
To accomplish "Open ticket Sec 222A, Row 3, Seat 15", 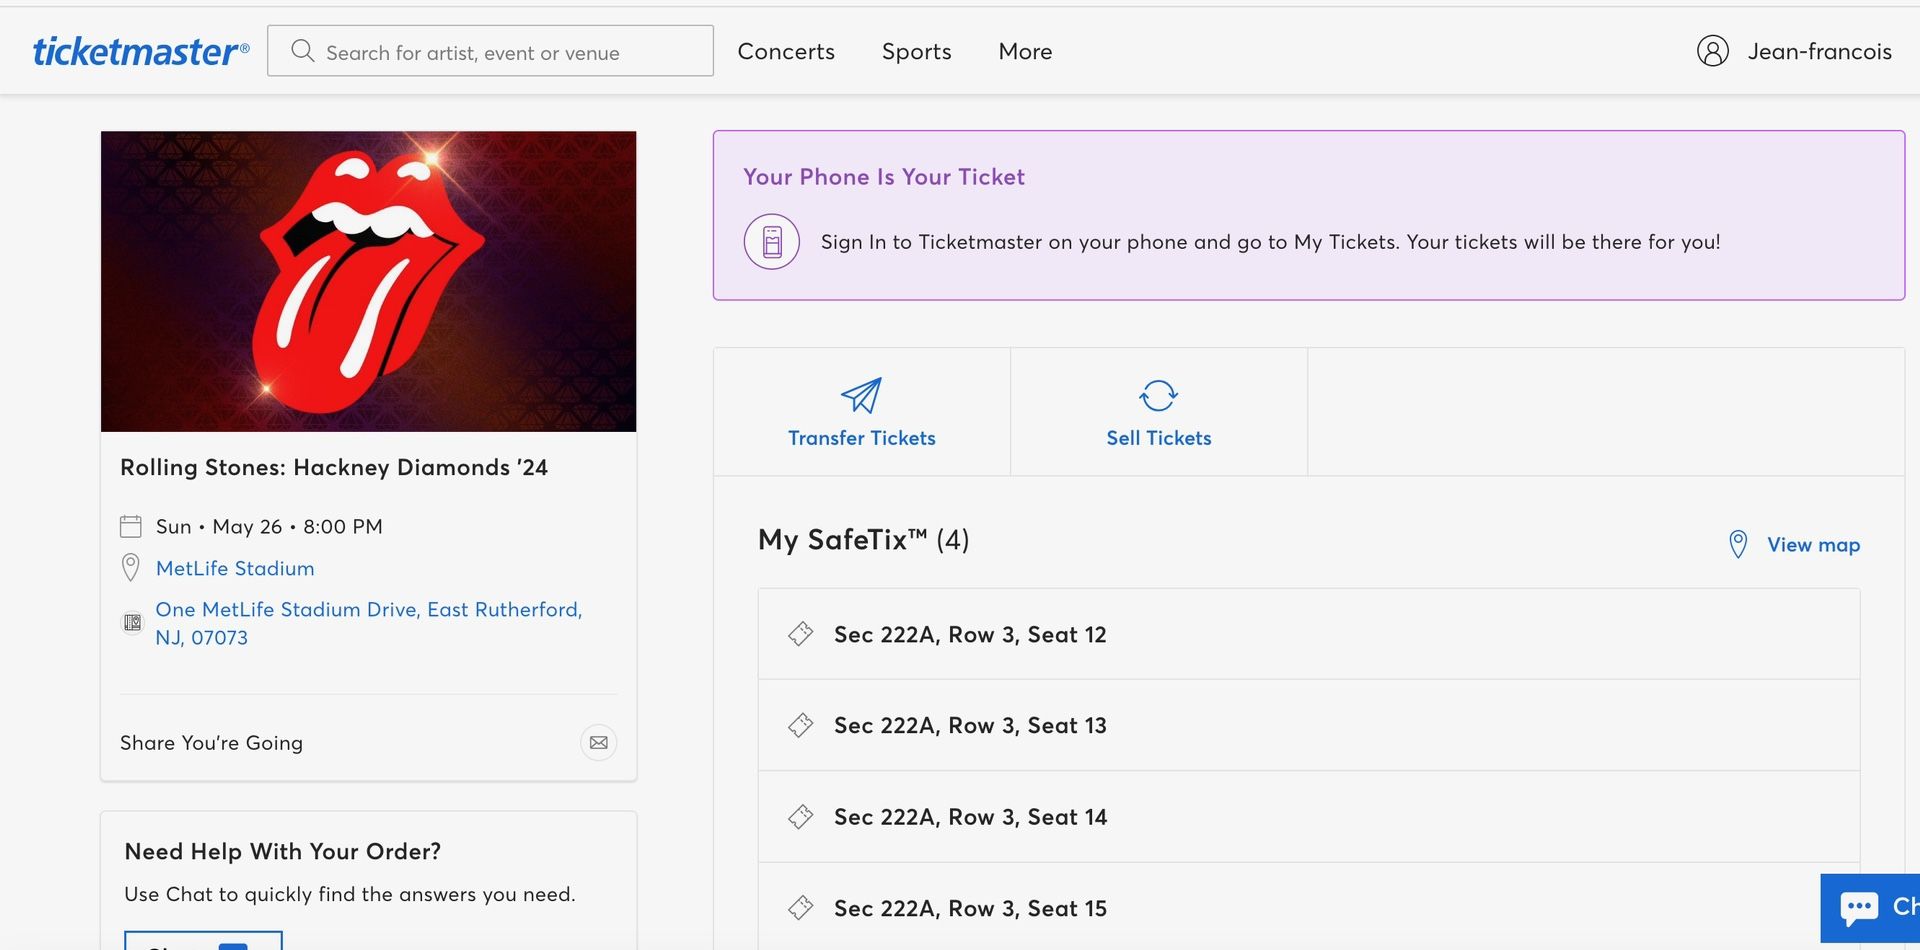I will pos(1309,907).
